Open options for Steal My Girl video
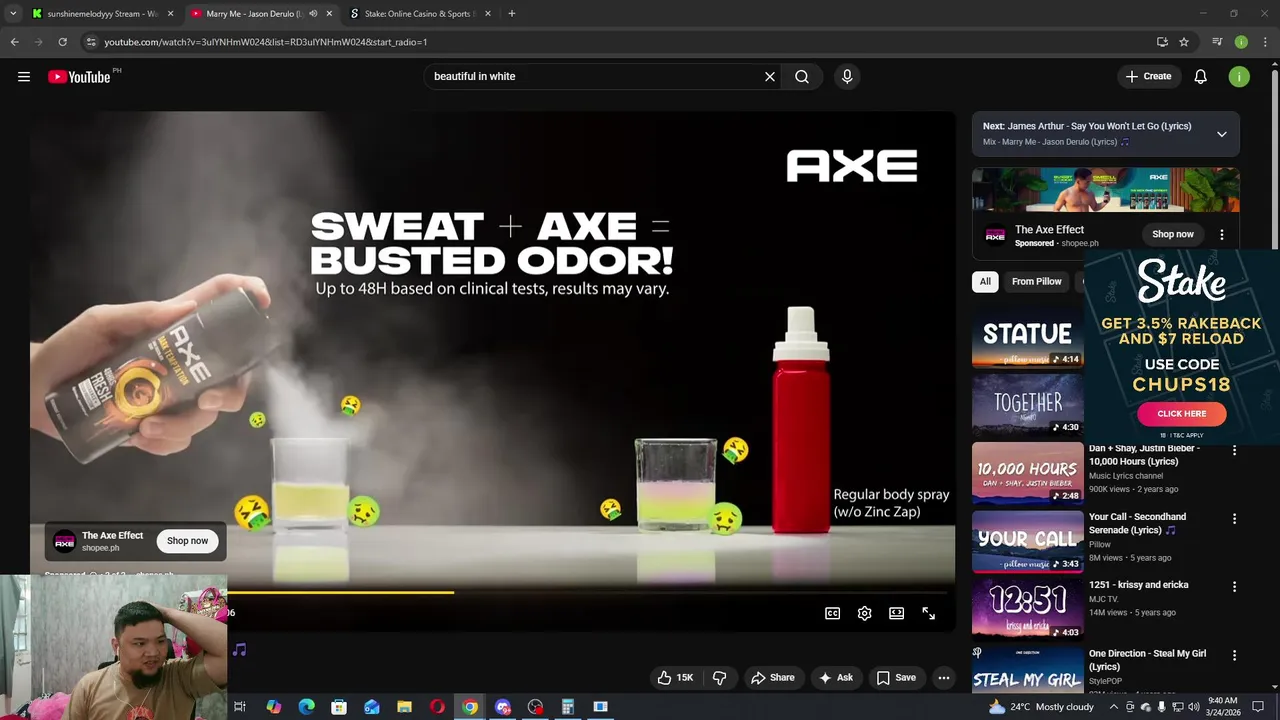 (1234, 656)
